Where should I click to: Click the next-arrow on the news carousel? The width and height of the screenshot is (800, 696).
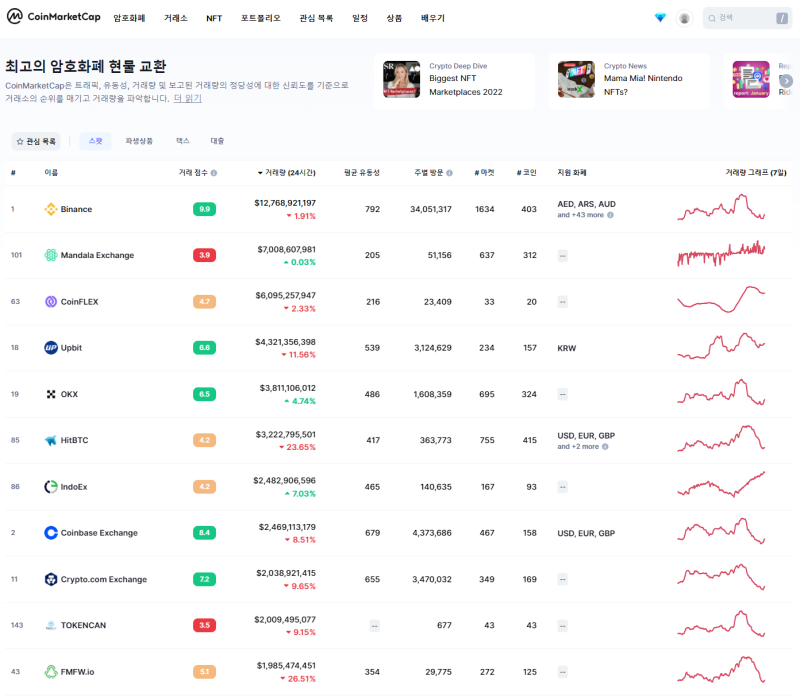pyautogui.click(x=786, y=81)
